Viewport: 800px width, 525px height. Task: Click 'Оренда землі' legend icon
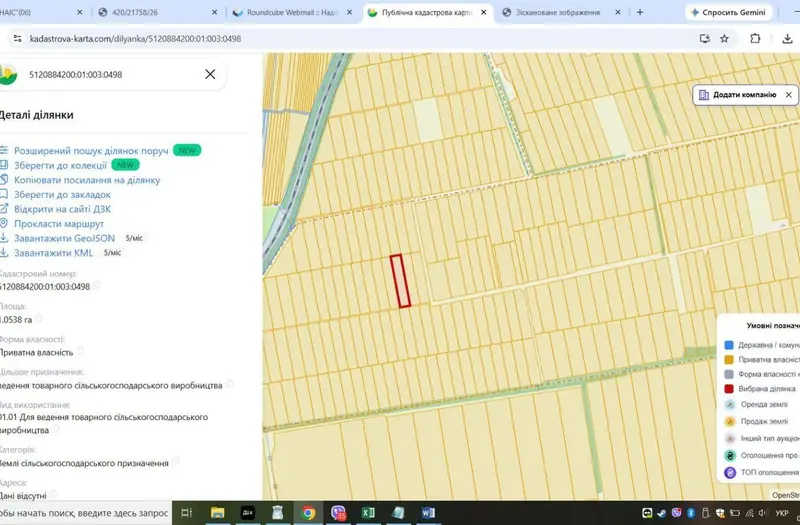click(730, 405)
